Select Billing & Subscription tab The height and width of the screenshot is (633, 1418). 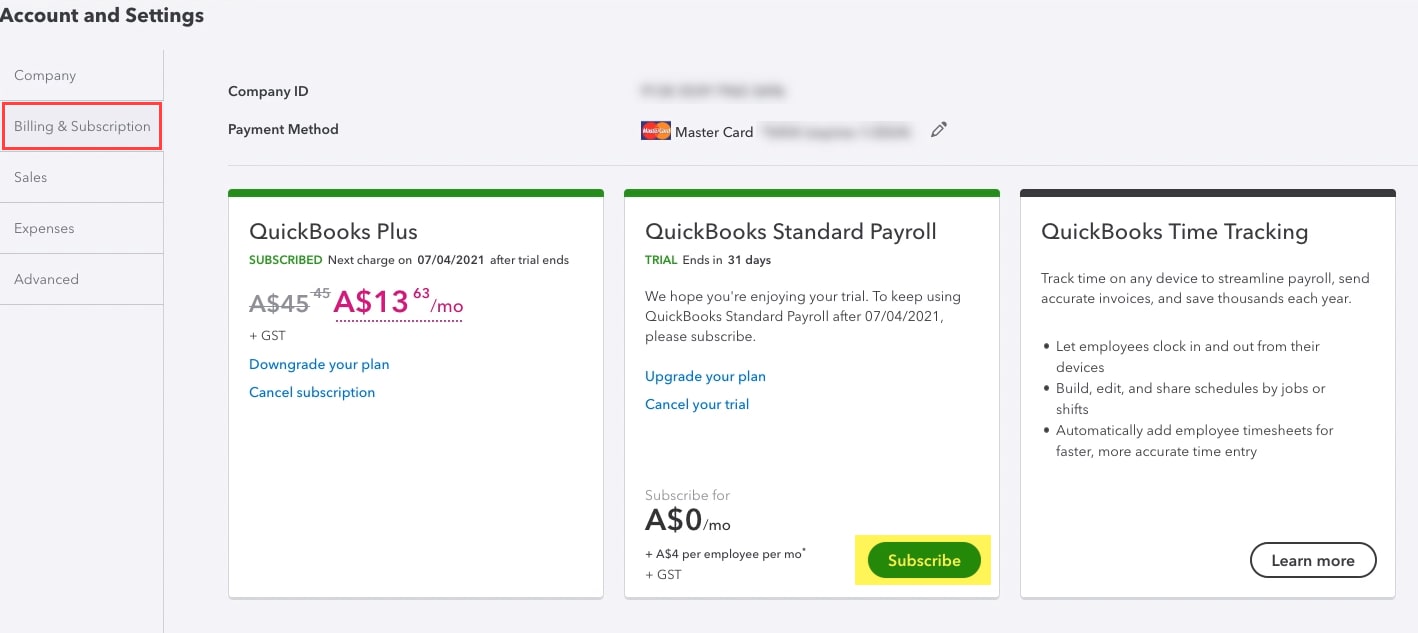[82, 126]
